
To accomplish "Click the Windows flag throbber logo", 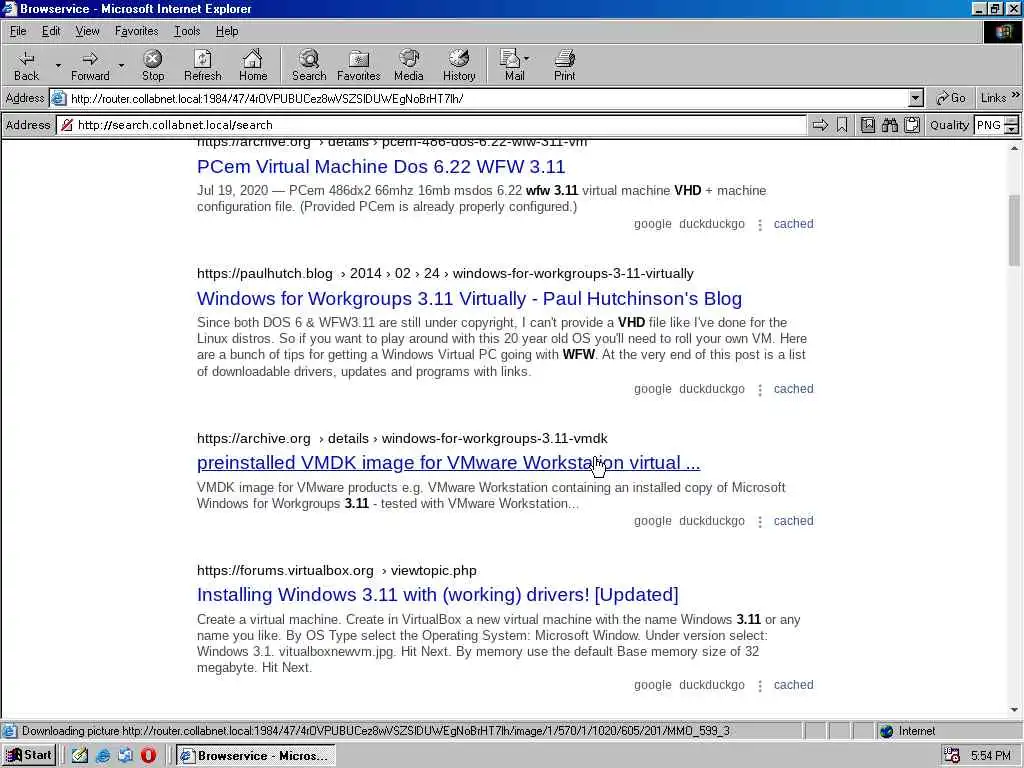I will [x=1002, y=31].
